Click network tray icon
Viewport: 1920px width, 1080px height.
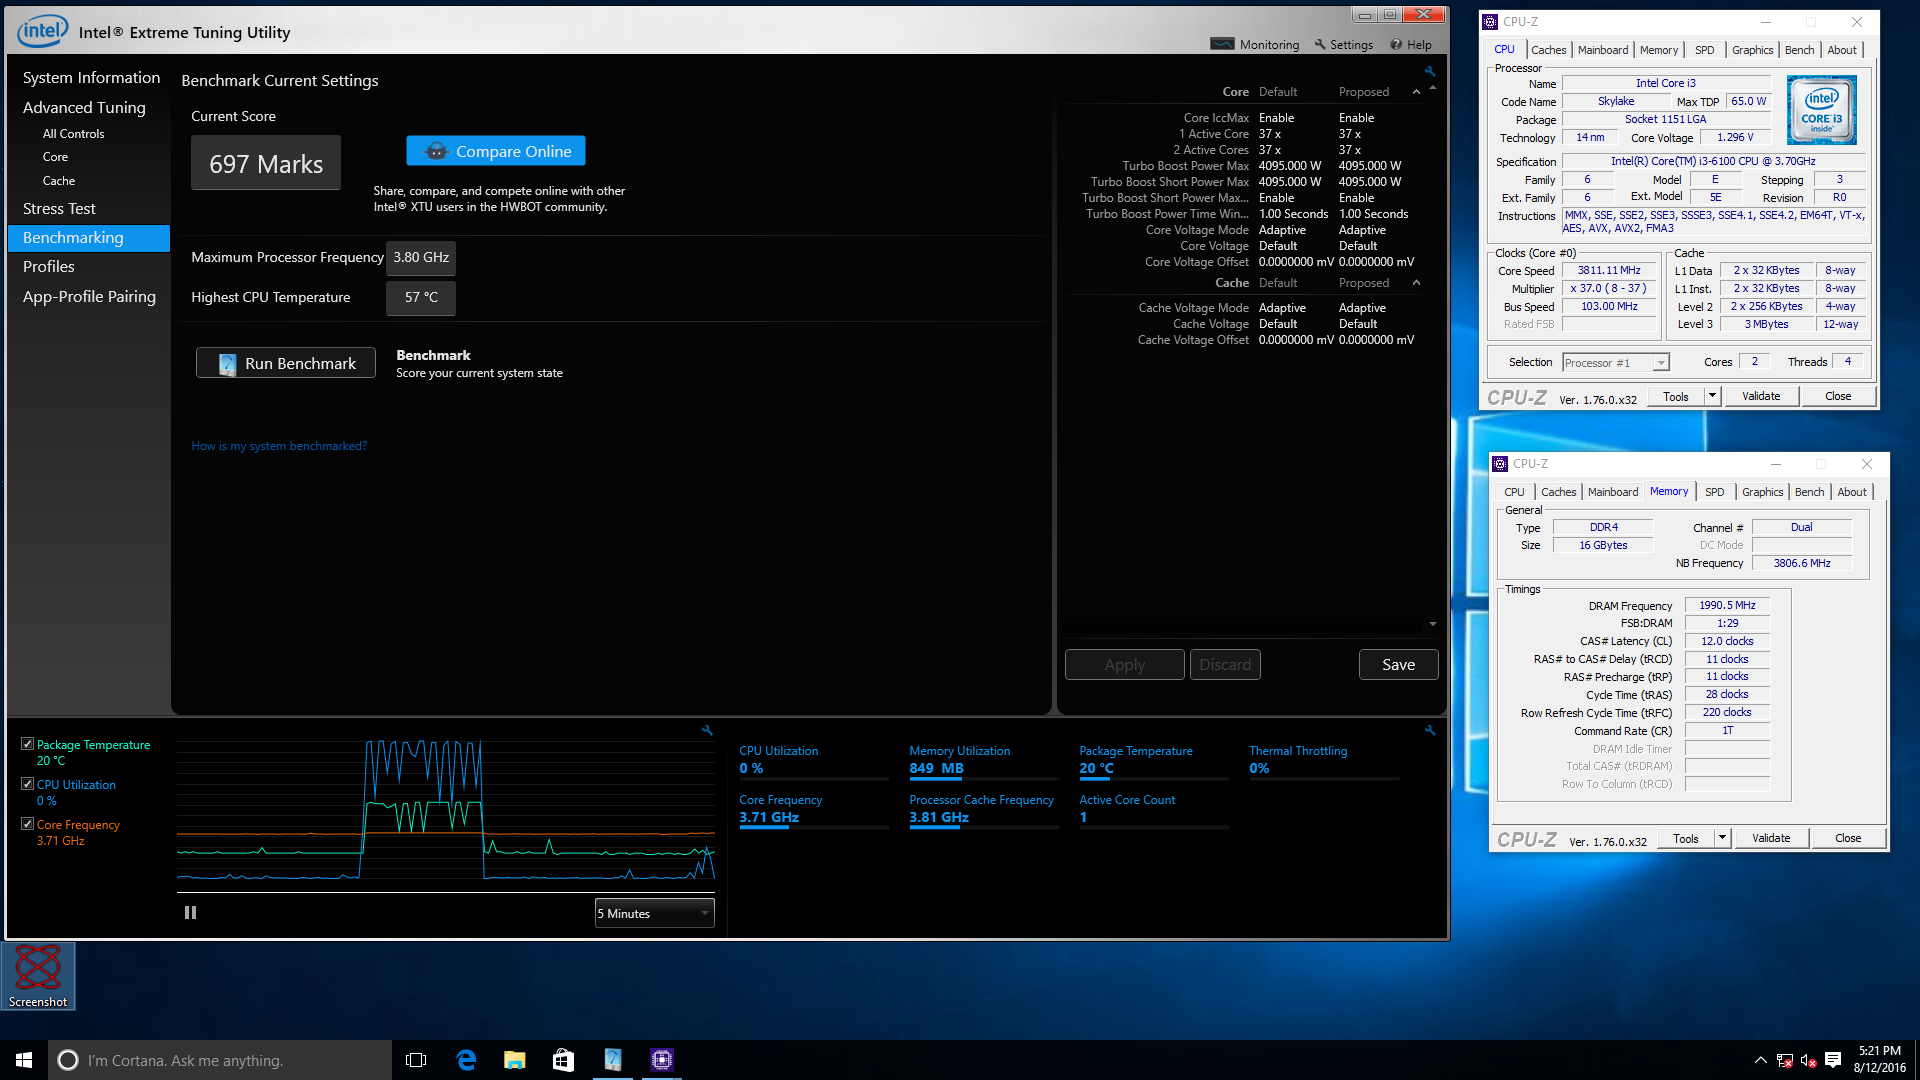tap(1784, 1060)
